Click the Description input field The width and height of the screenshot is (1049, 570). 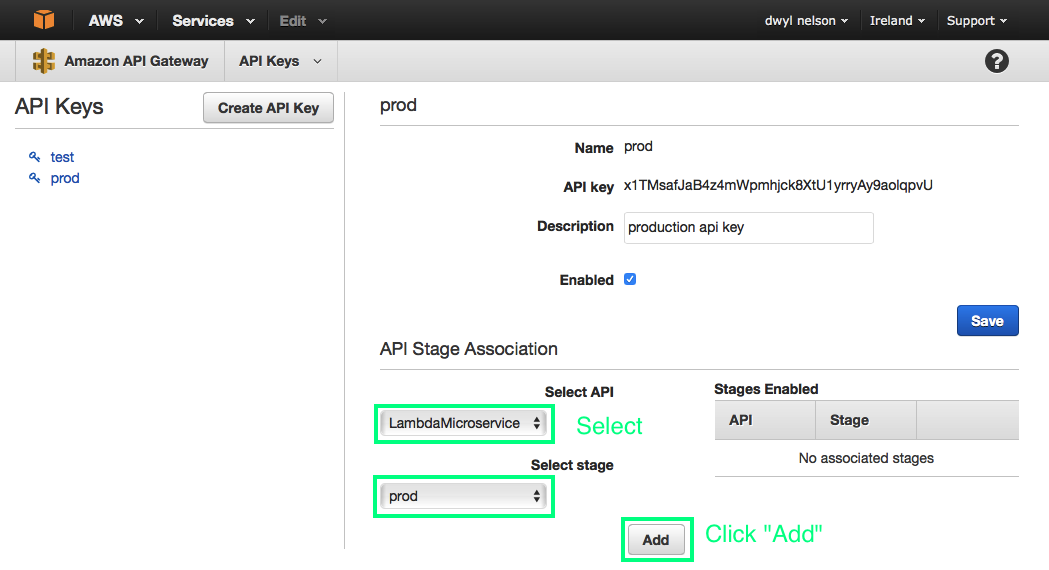(x=748, y=227)
